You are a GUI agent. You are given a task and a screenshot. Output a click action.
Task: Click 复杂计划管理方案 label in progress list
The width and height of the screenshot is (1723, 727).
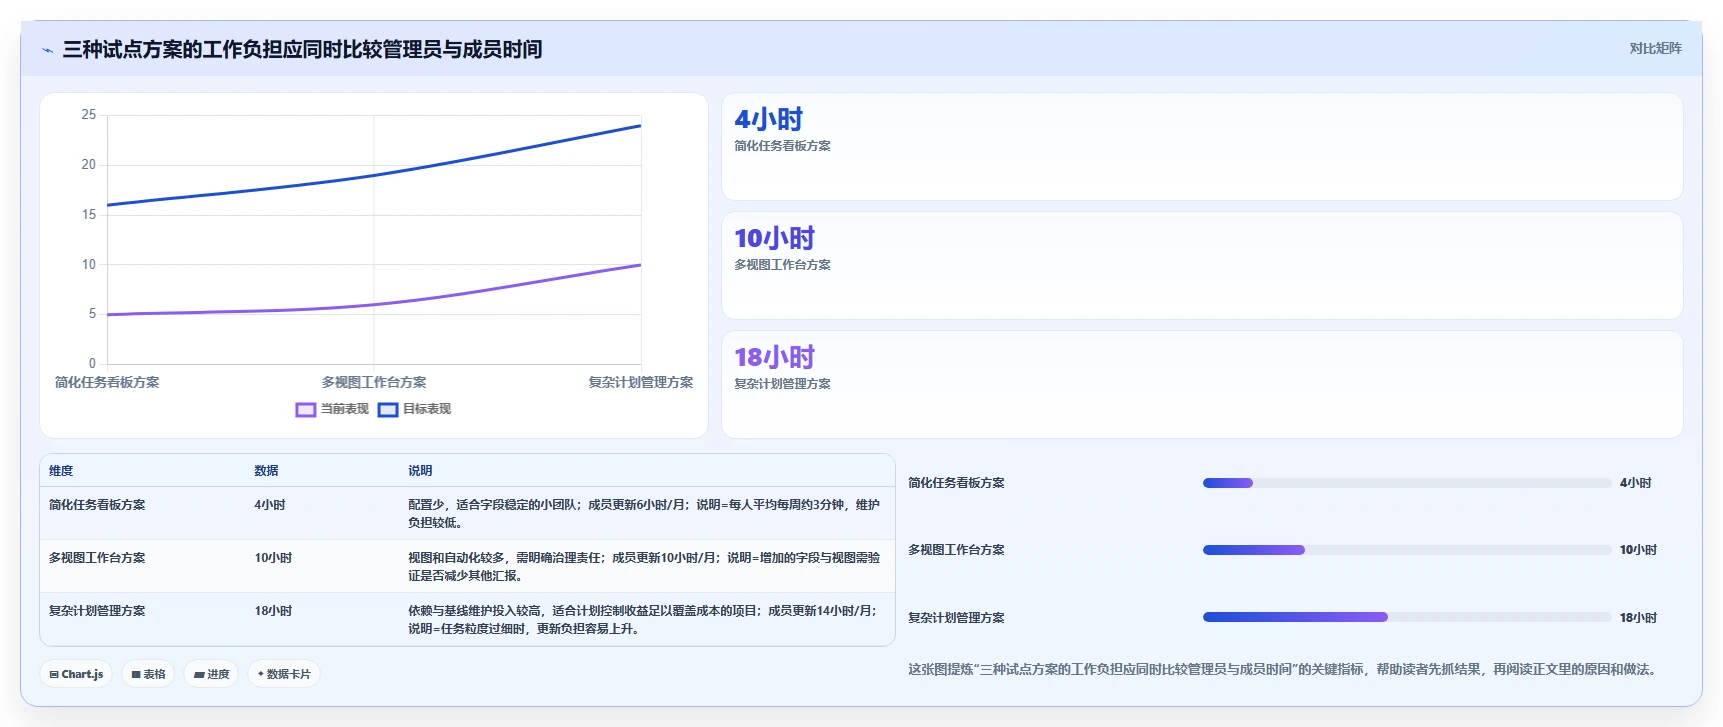[x=956, y=618]
